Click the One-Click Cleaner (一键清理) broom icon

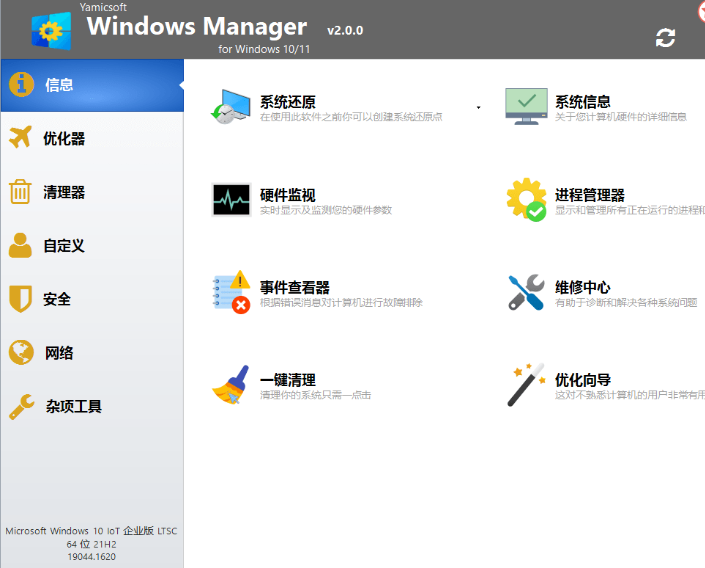coord(231,385)
